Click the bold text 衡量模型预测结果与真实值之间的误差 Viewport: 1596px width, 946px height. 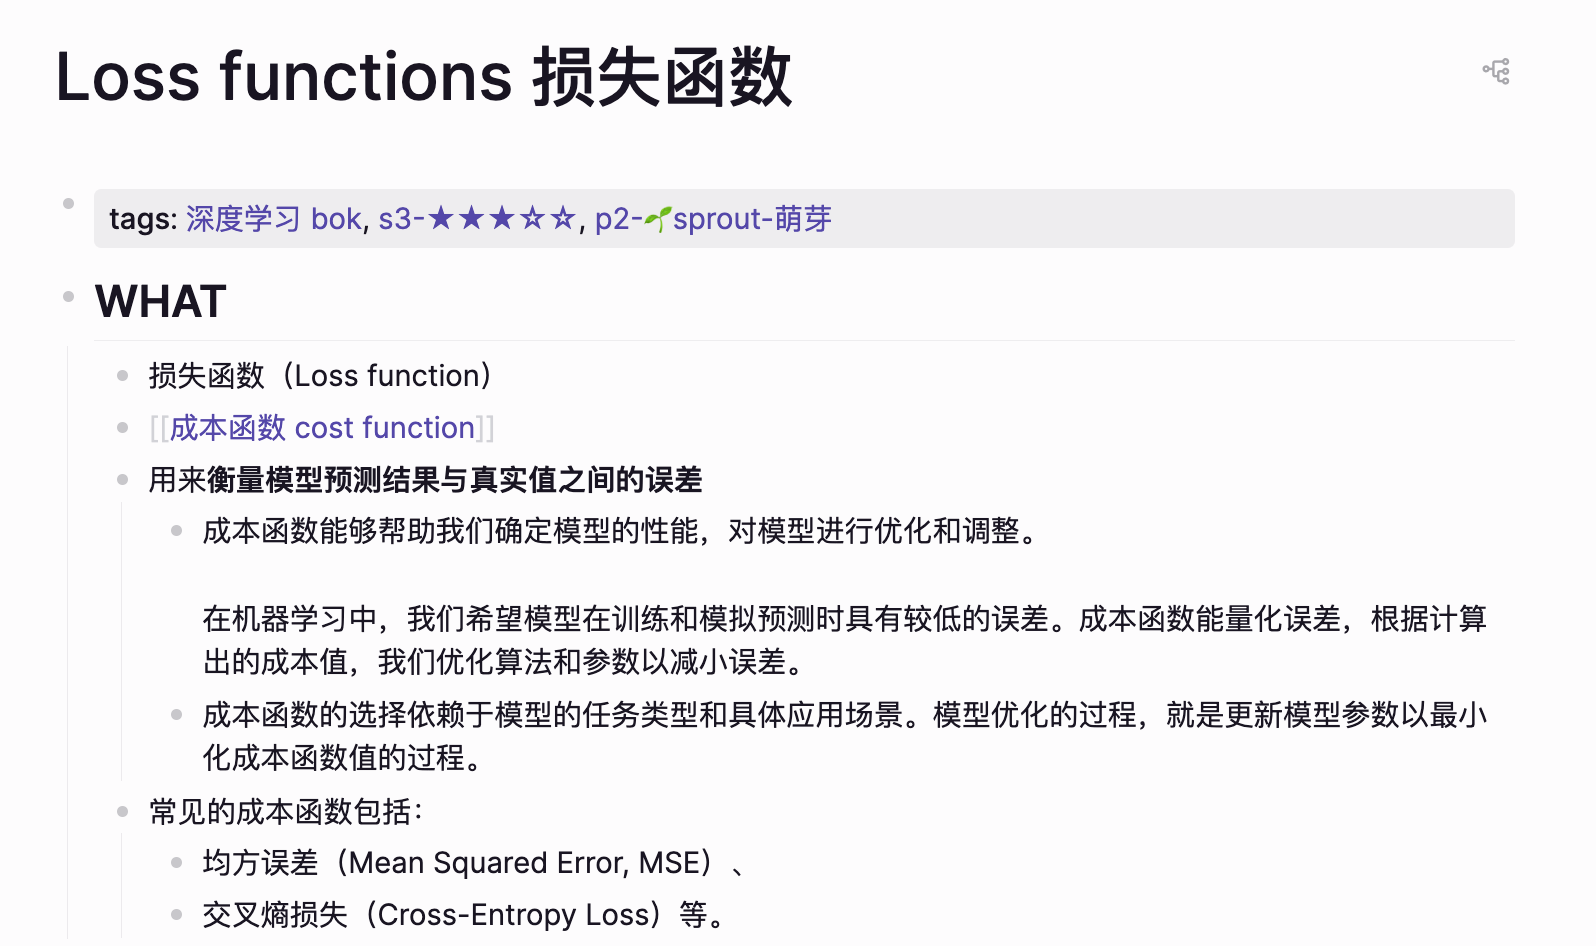[455, 480]
